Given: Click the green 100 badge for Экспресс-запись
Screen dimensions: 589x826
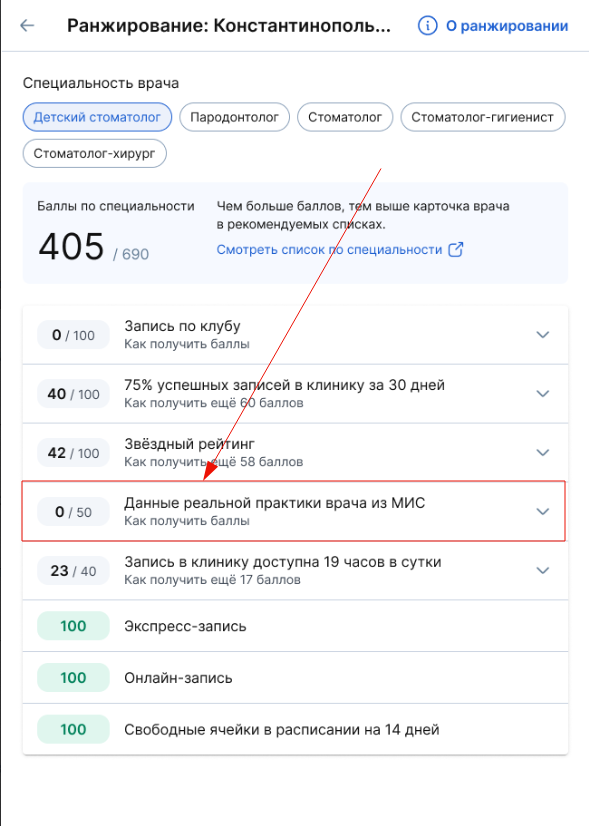Looking at the screenshot, I should (72, 625).
